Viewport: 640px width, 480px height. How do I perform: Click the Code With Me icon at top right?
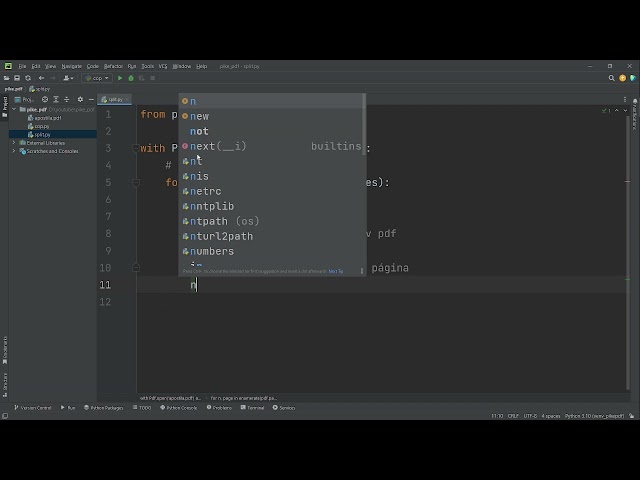(x=633, y=78)
